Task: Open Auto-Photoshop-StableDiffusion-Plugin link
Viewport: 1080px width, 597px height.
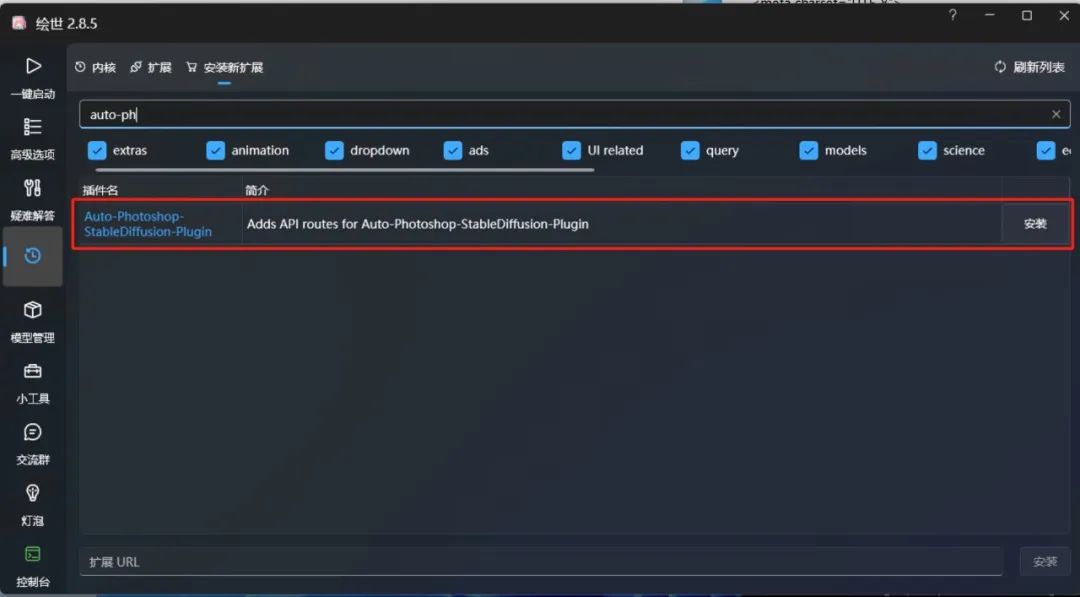Action: coord(148,224)
